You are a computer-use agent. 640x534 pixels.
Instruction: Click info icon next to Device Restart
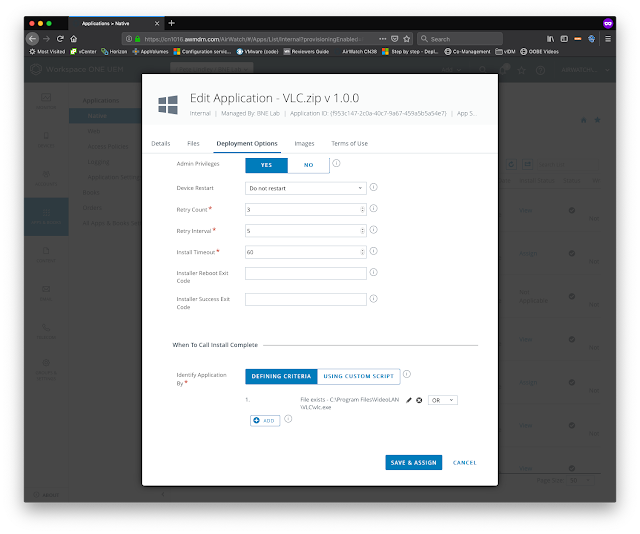click(373, 187)
